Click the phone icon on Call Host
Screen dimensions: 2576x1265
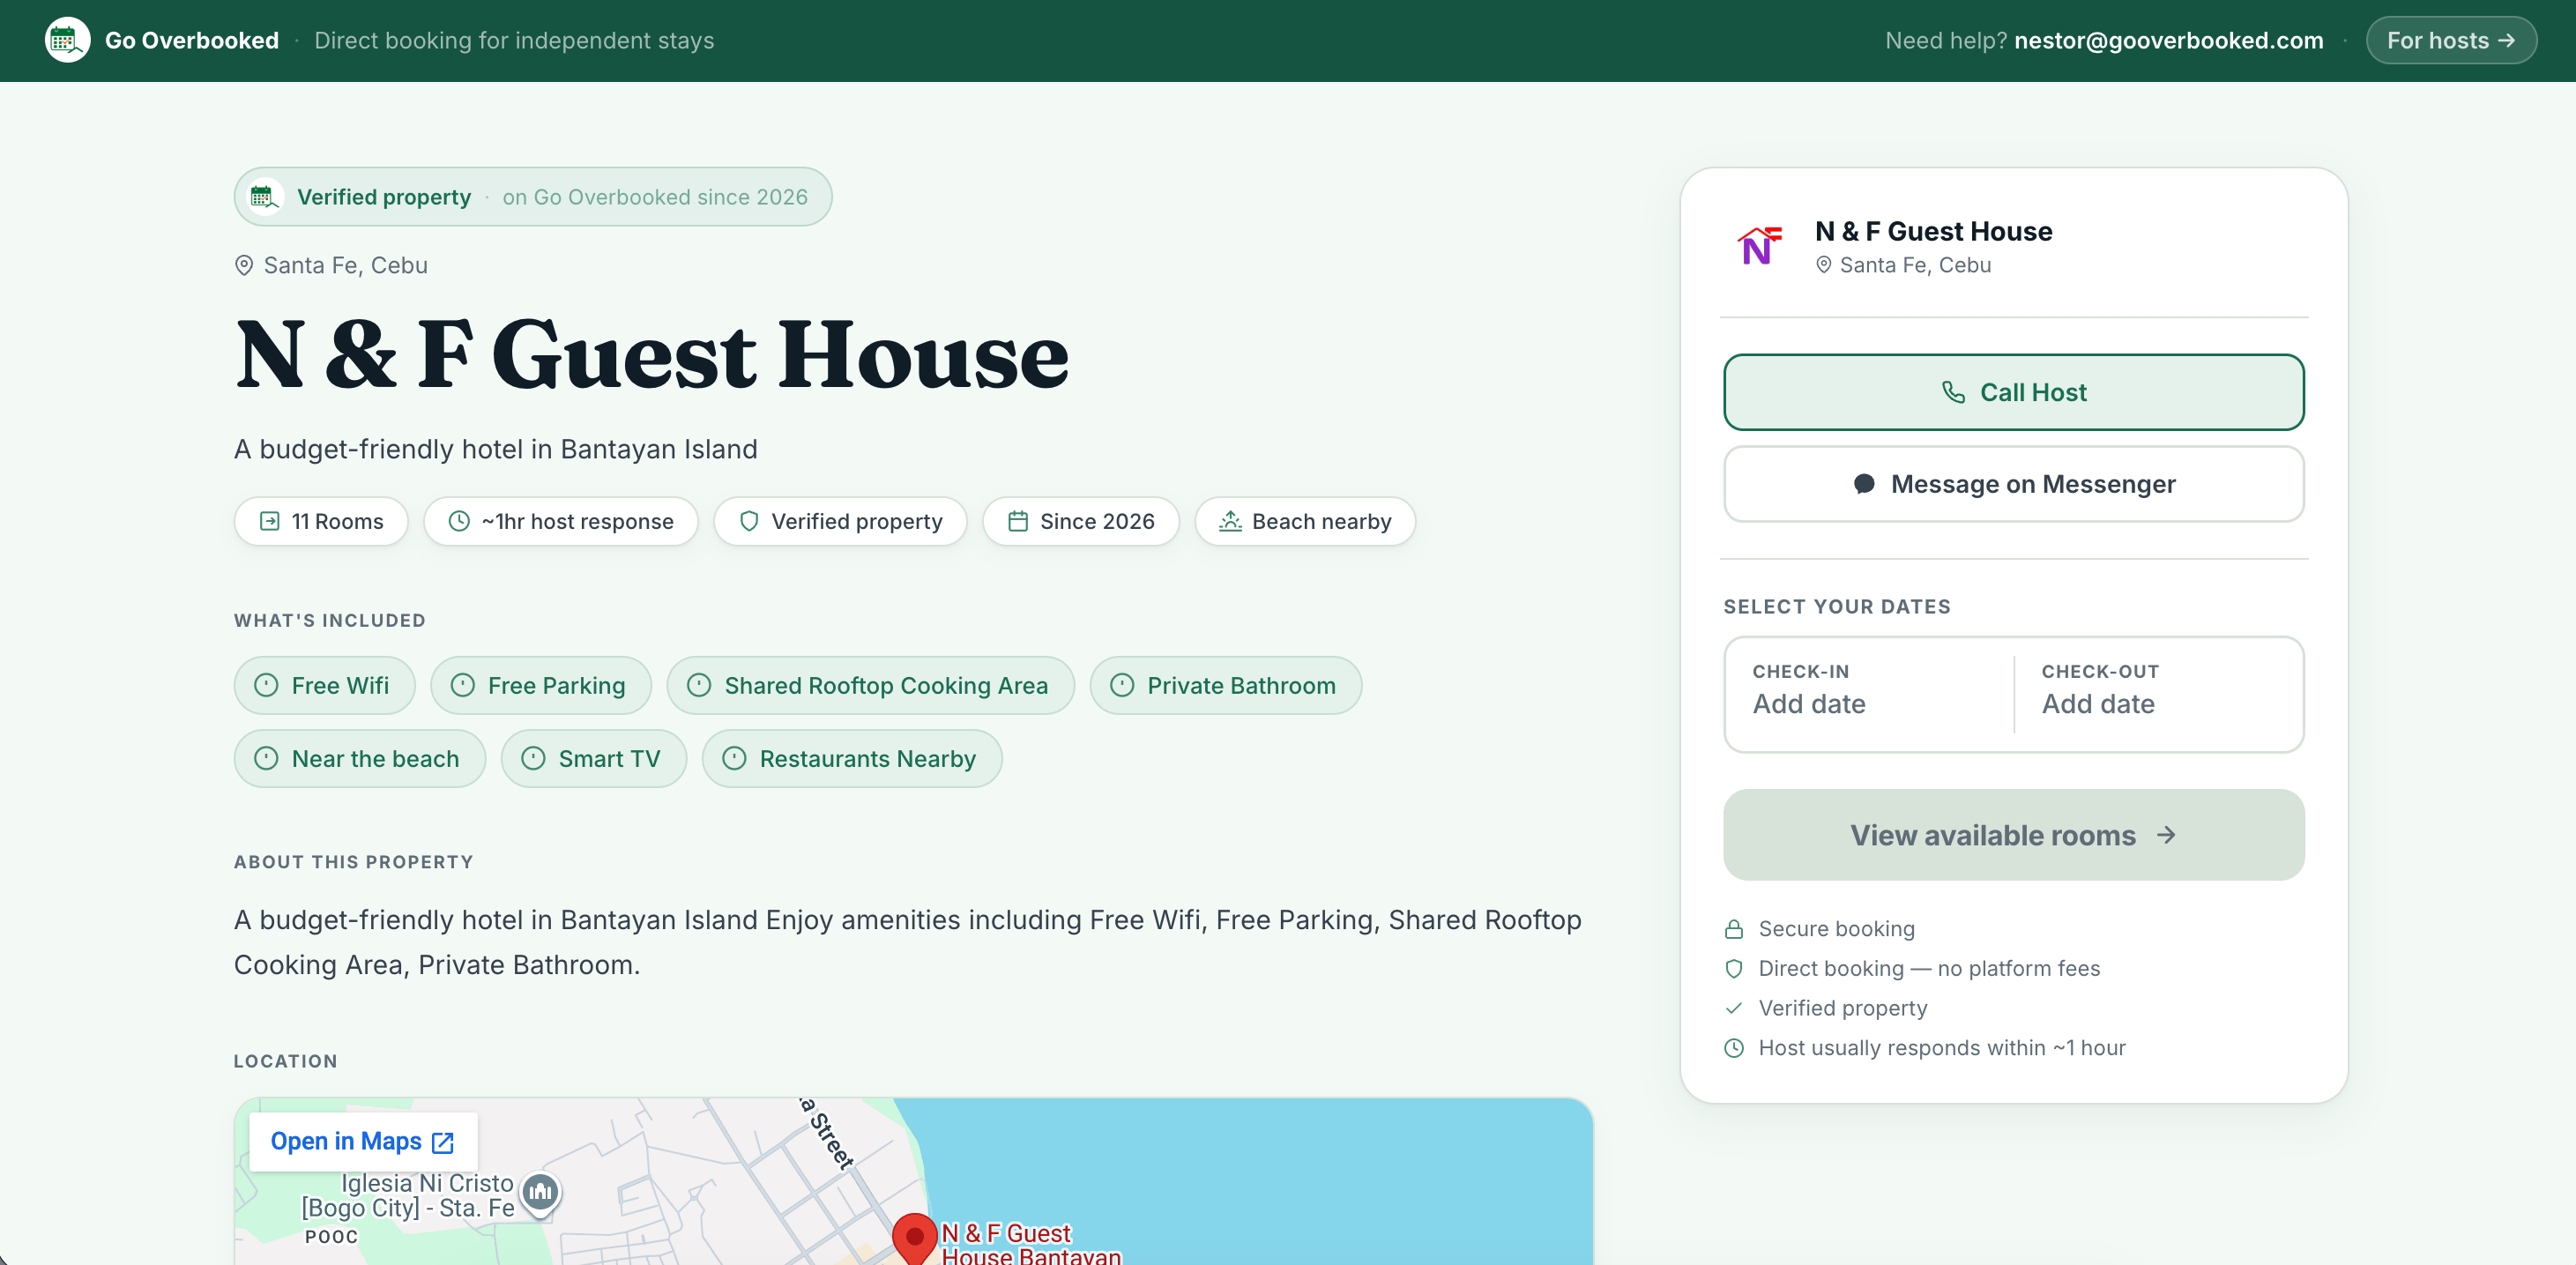click(1953, 392)
